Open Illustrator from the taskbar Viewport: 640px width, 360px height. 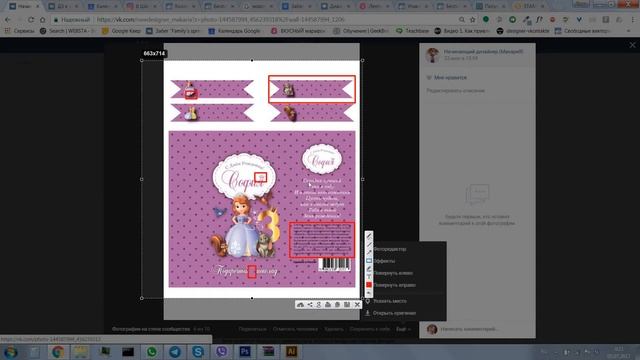click(x=291, y=352)
